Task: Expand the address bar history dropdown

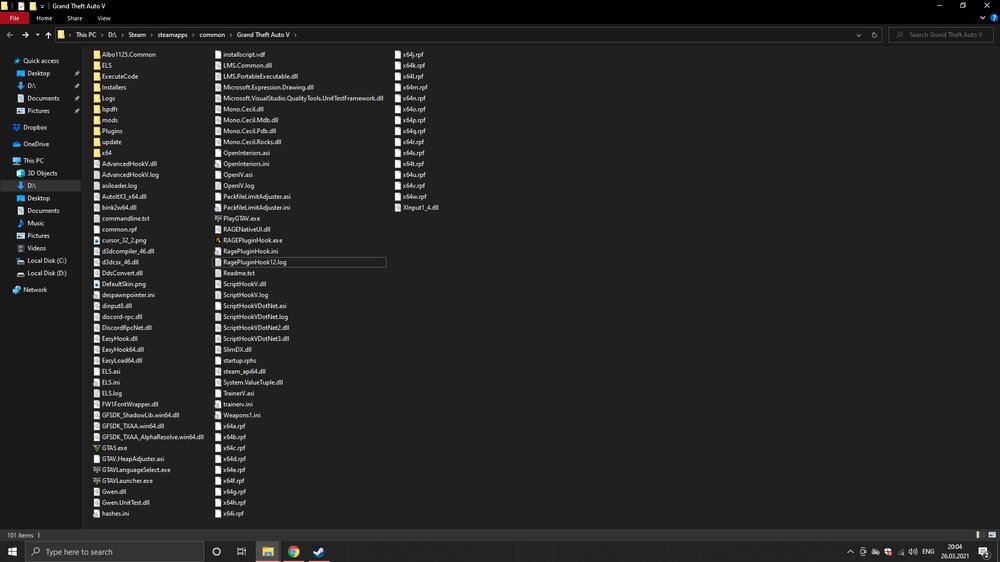Action: click(x=858, y=35)
